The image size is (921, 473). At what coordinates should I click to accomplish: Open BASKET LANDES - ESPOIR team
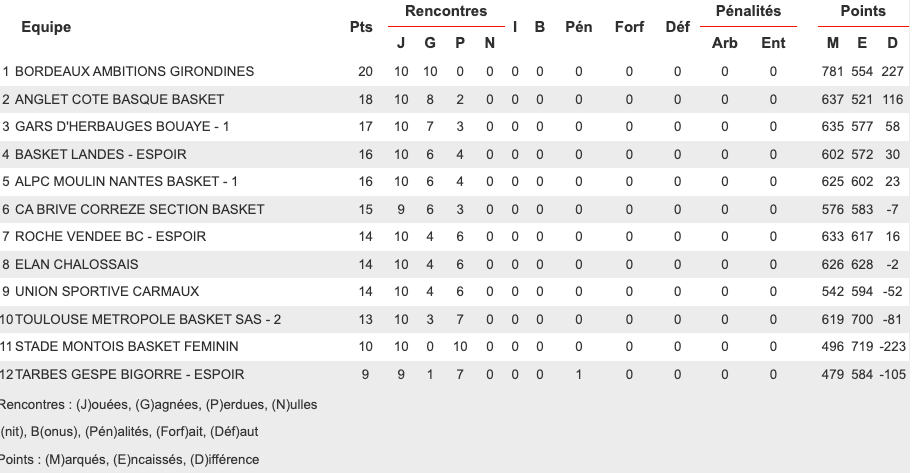click(x=100, y=155)
